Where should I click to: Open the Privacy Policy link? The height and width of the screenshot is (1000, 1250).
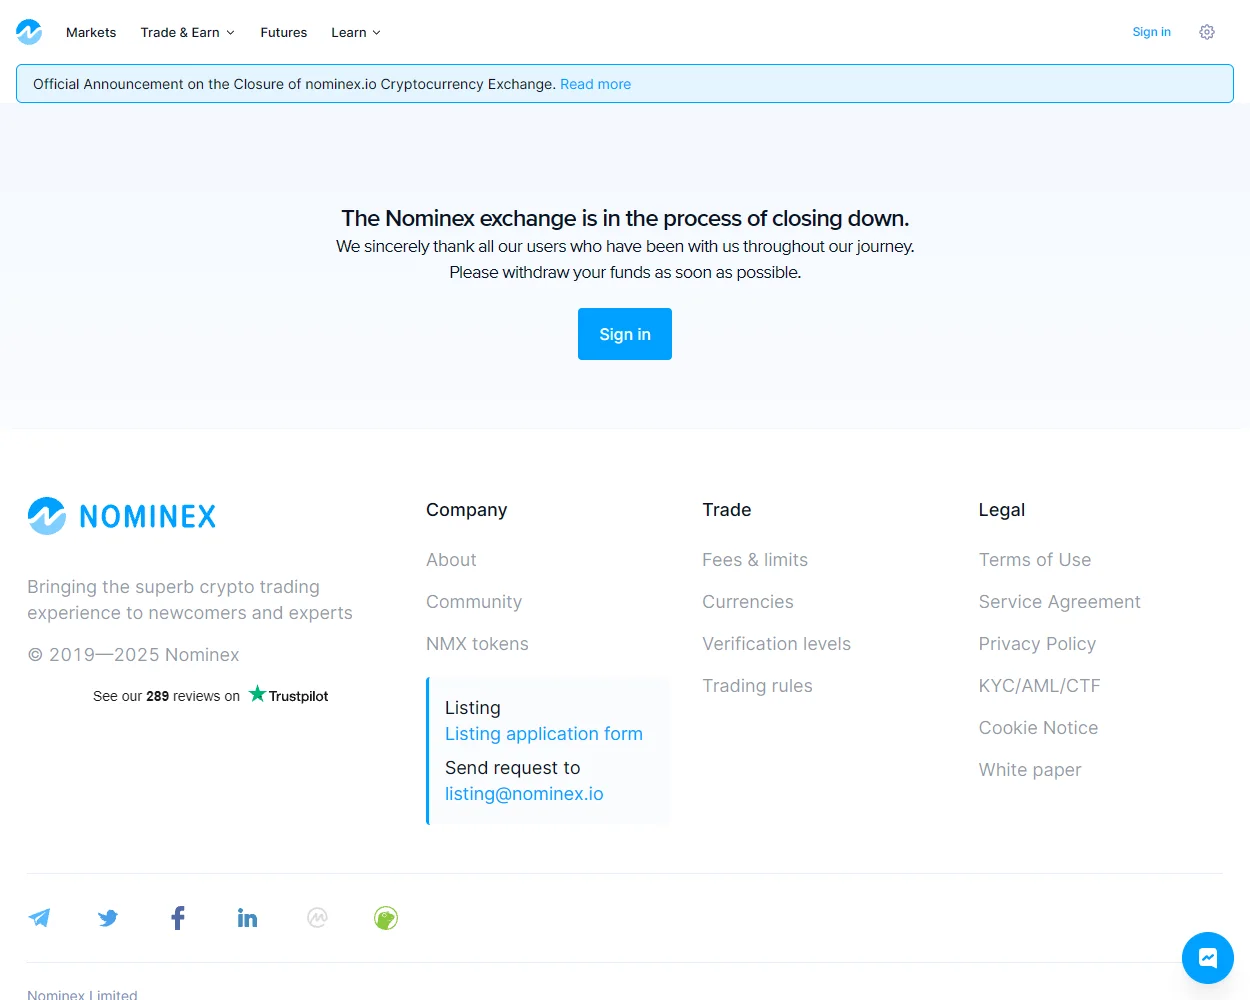point(1037,644)
